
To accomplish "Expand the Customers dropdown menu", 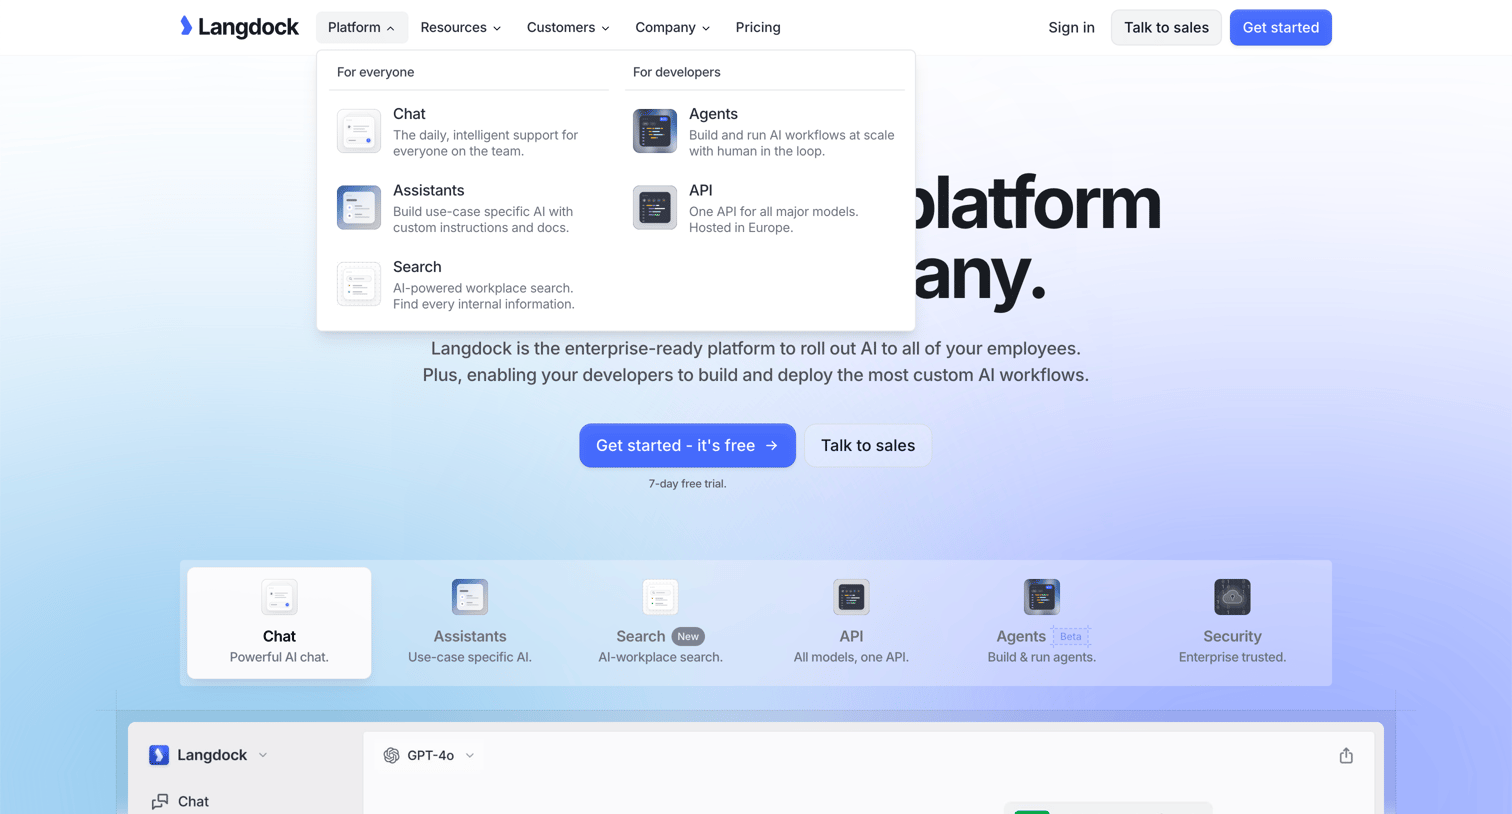I will point(568,27).
